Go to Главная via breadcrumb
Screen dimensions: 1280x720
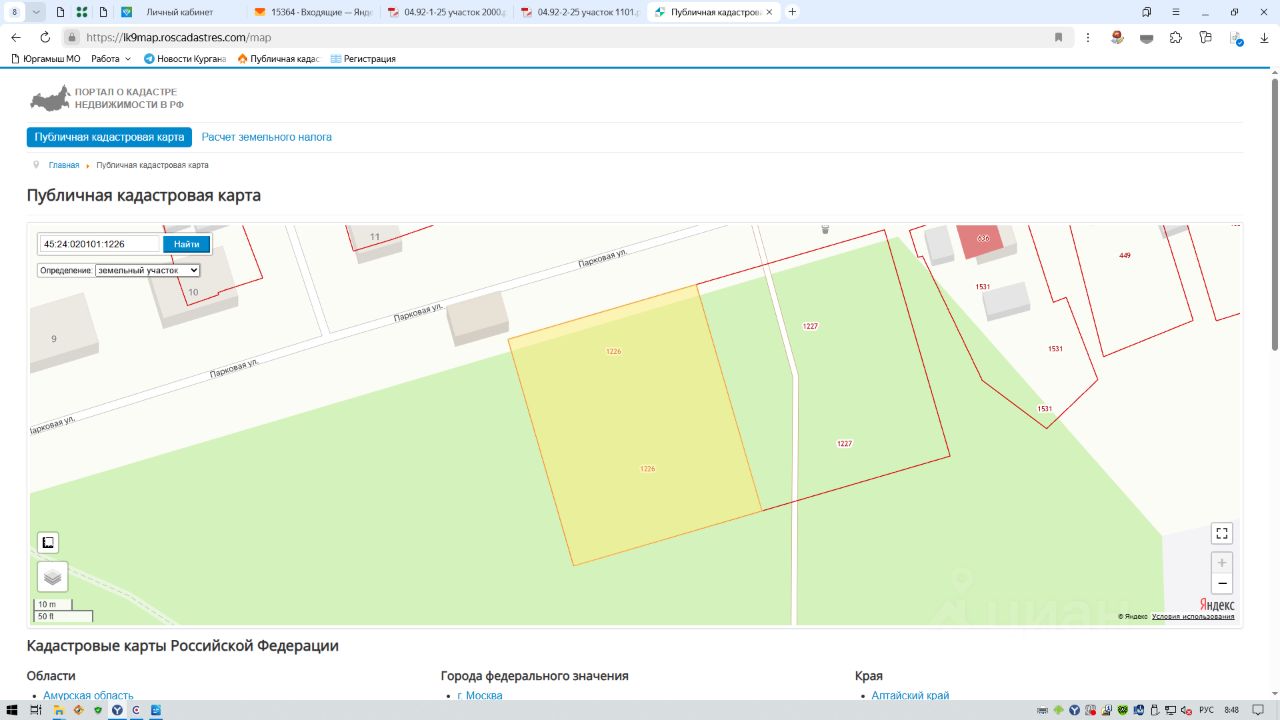[x=64, y=165]
